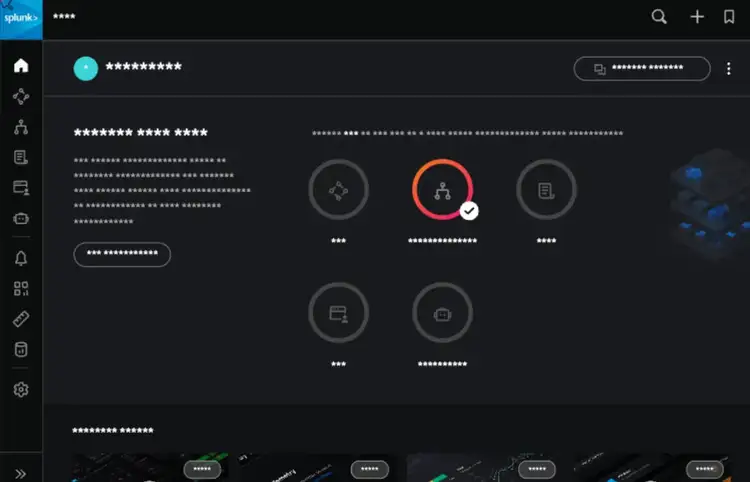Open the bookmark icon in header
The width and height of the screenshot is (750, 482).
(729, 17)
